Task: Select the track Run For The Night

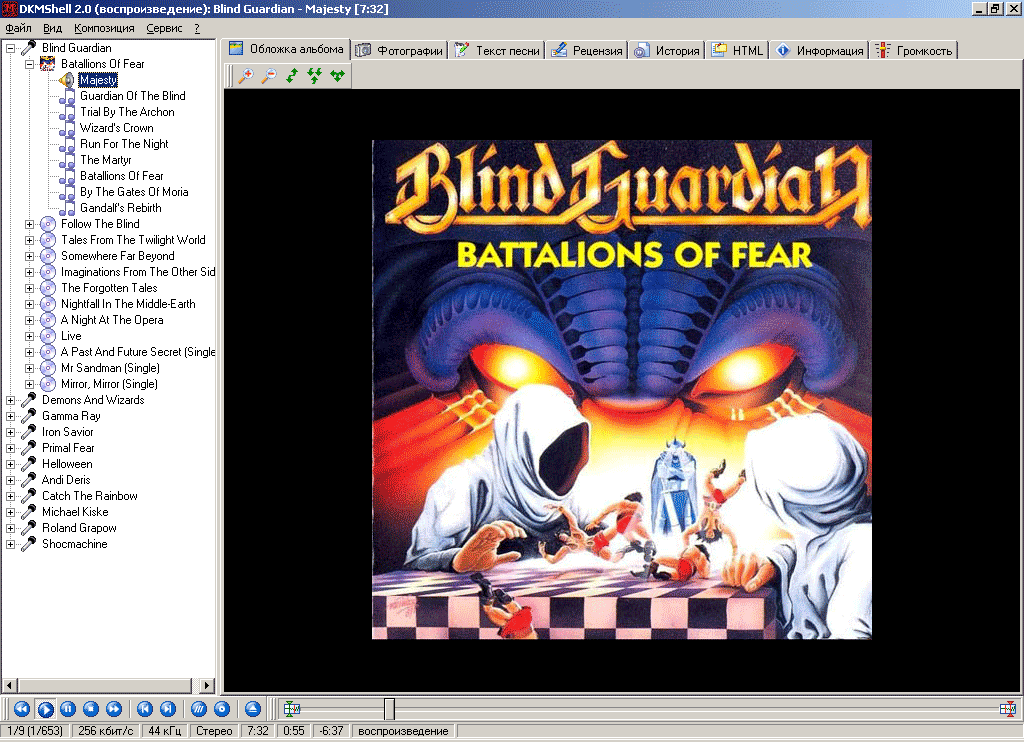Action: [124, 144]
